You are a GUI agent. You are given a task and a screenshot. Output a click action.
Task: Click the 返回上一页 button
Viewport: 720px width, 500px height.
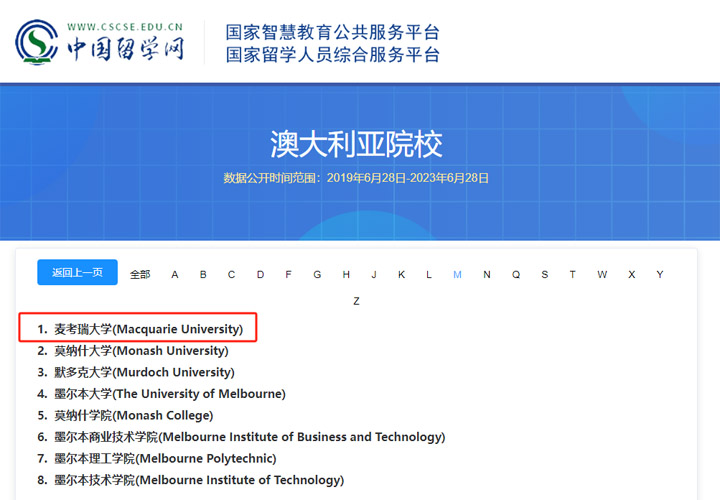coord(77,272)
